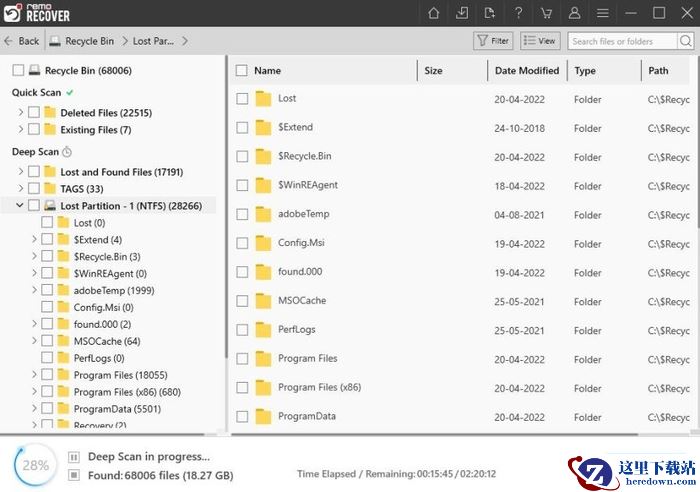
Task: Click the Deleted Files folder icon in tree
Action: 50,112
